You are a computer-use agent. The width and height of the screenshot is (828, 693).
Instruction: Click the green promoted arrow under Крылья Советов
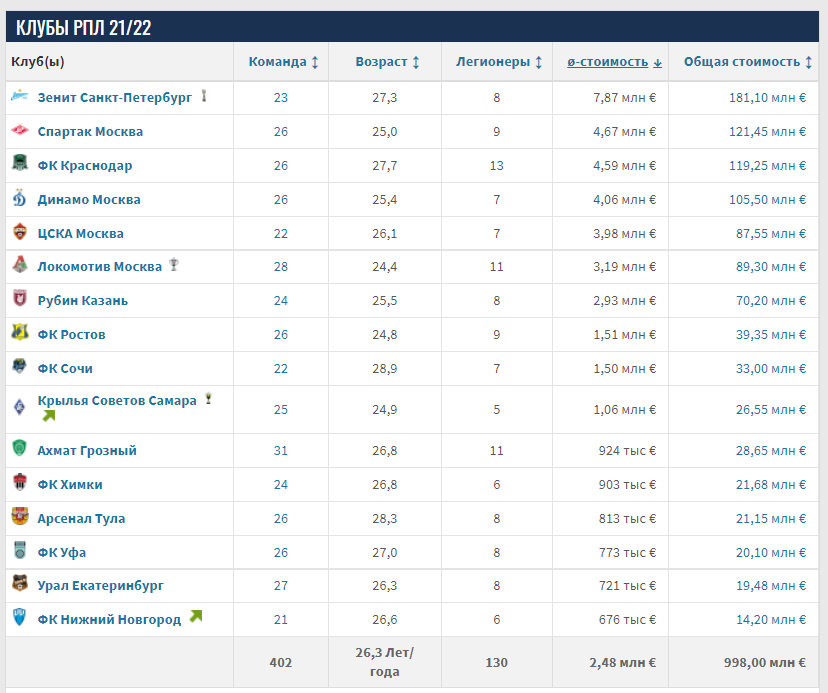(x=49, y=416)
